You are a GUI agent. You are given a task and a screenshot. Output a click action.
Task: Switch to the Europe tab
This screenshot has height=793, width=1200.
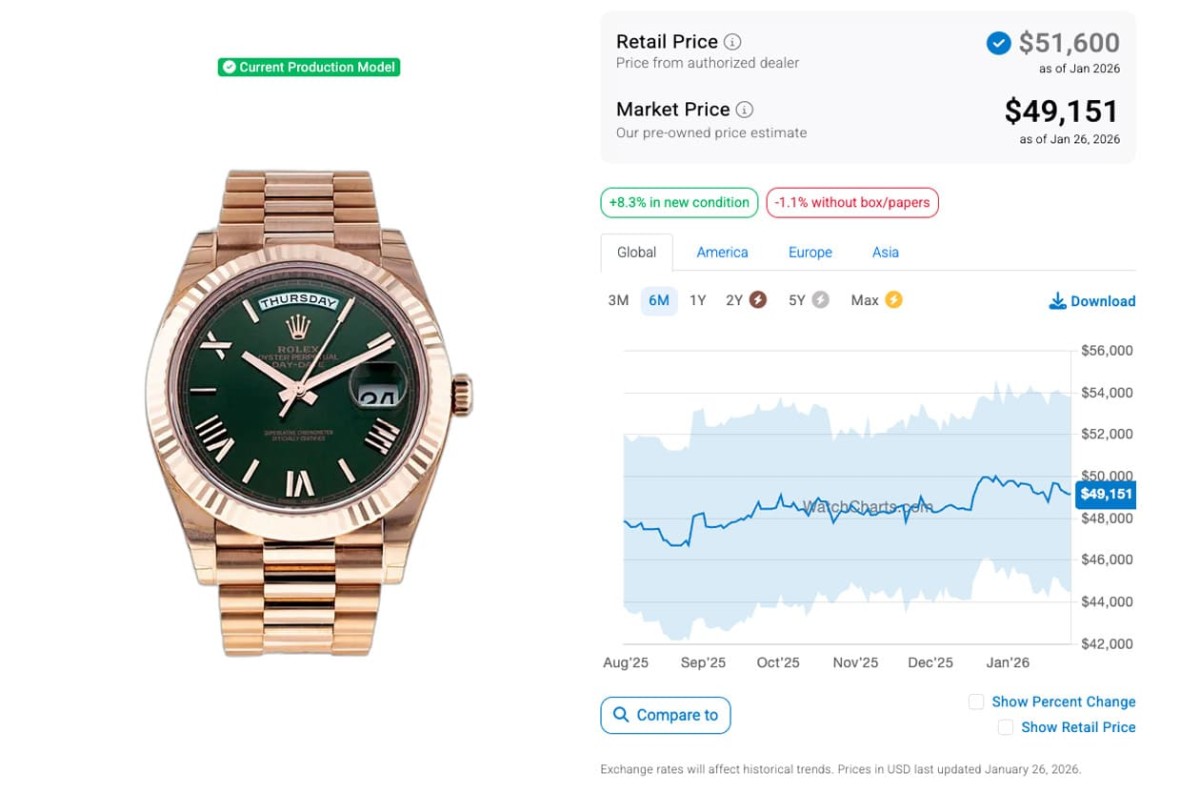pos(810,253)
